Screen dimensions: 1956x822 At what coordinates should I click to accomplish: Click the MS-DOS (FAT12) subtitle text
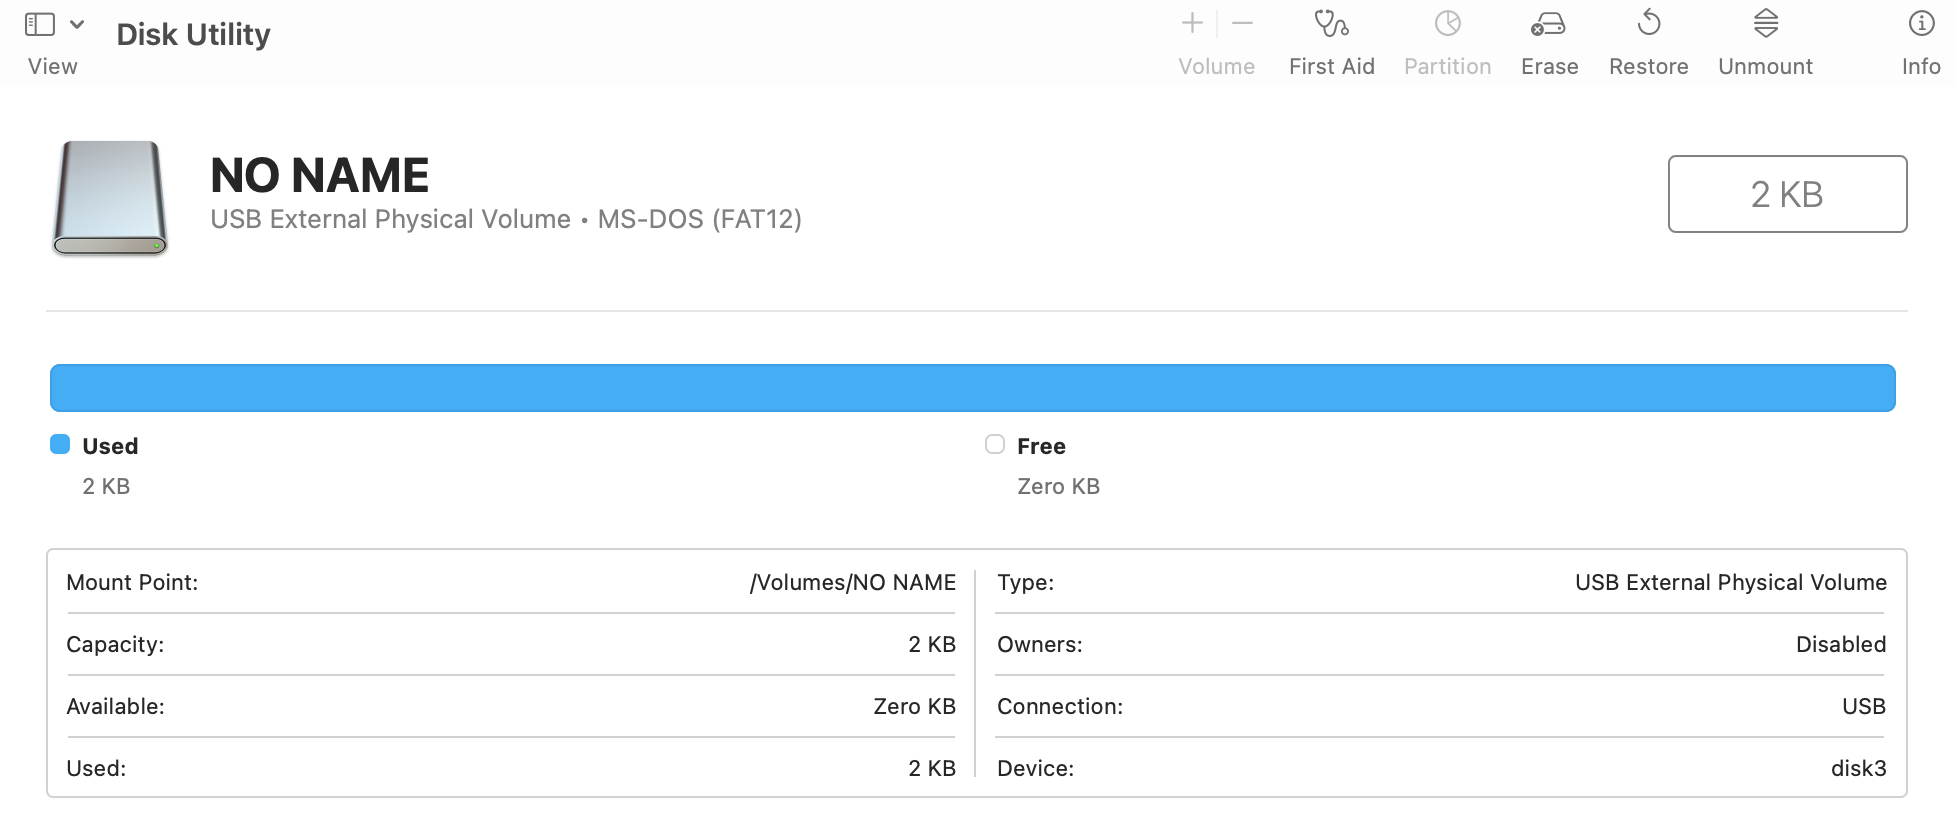click(700, 219)
